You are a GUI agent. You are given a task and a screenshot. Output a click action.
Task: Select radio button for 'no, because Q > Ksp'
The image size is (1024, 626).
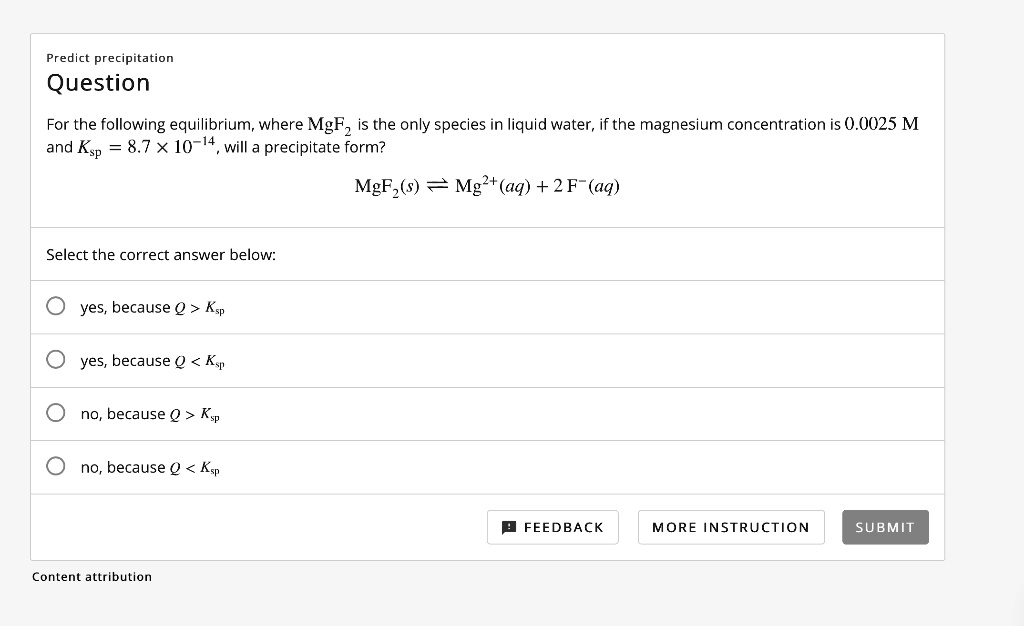pos(56,413)
